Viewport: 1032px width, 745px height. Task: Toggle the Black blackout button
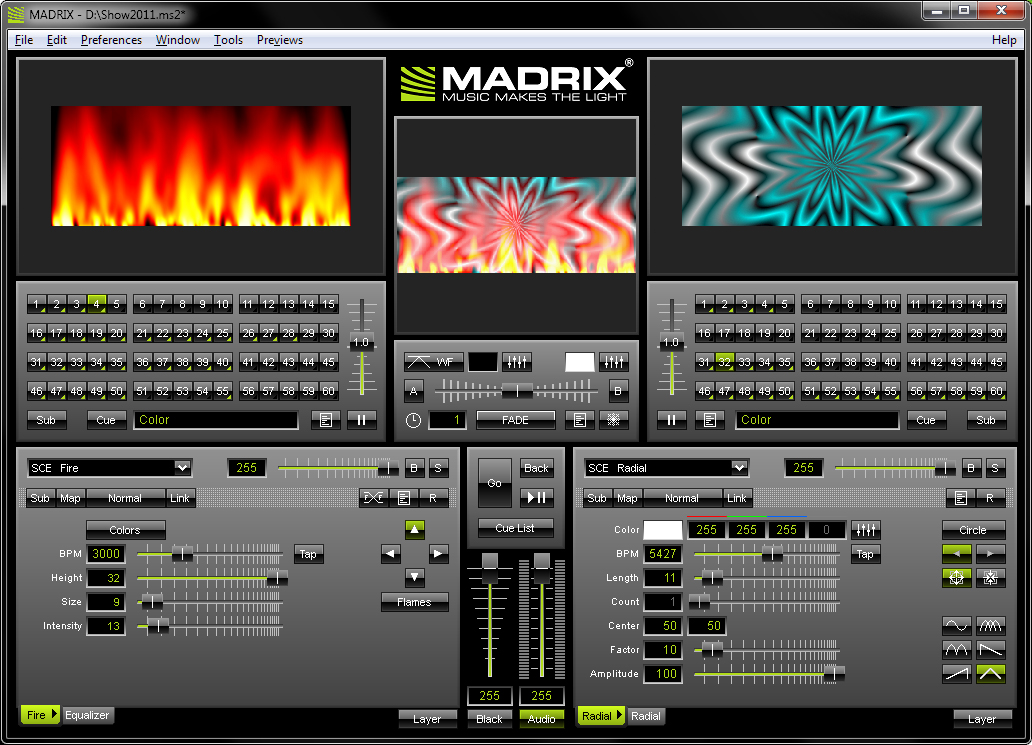tap(489, 719)
